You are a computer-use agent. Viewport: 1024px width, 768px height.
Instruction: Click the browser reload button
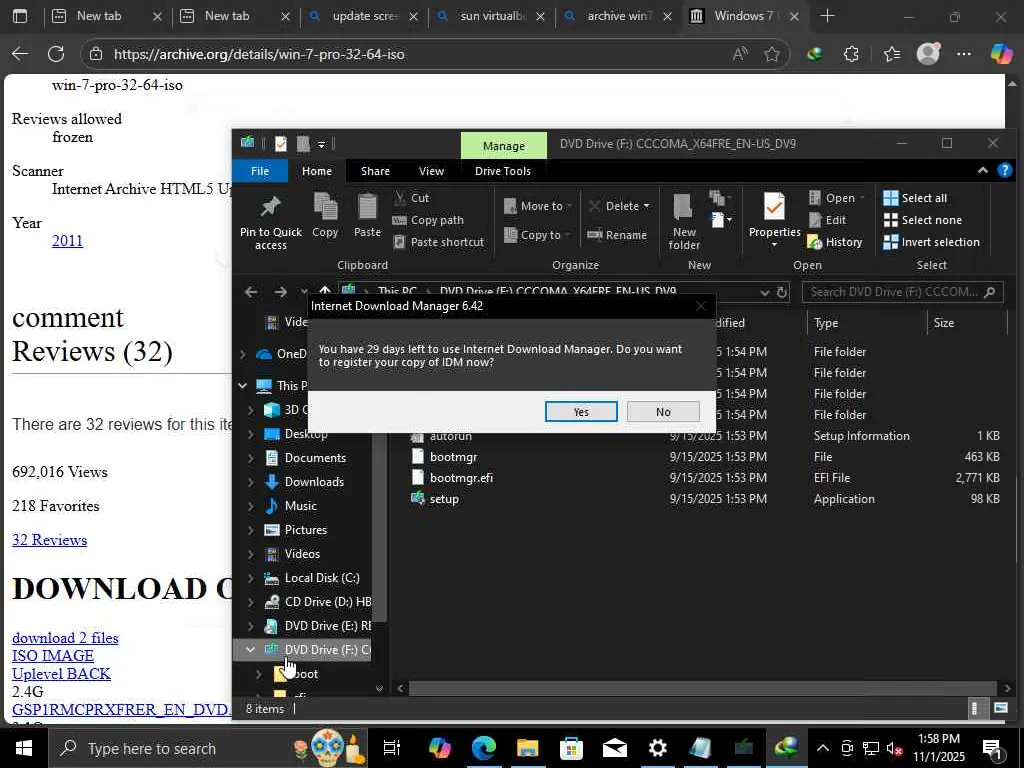tap(56, 54)
